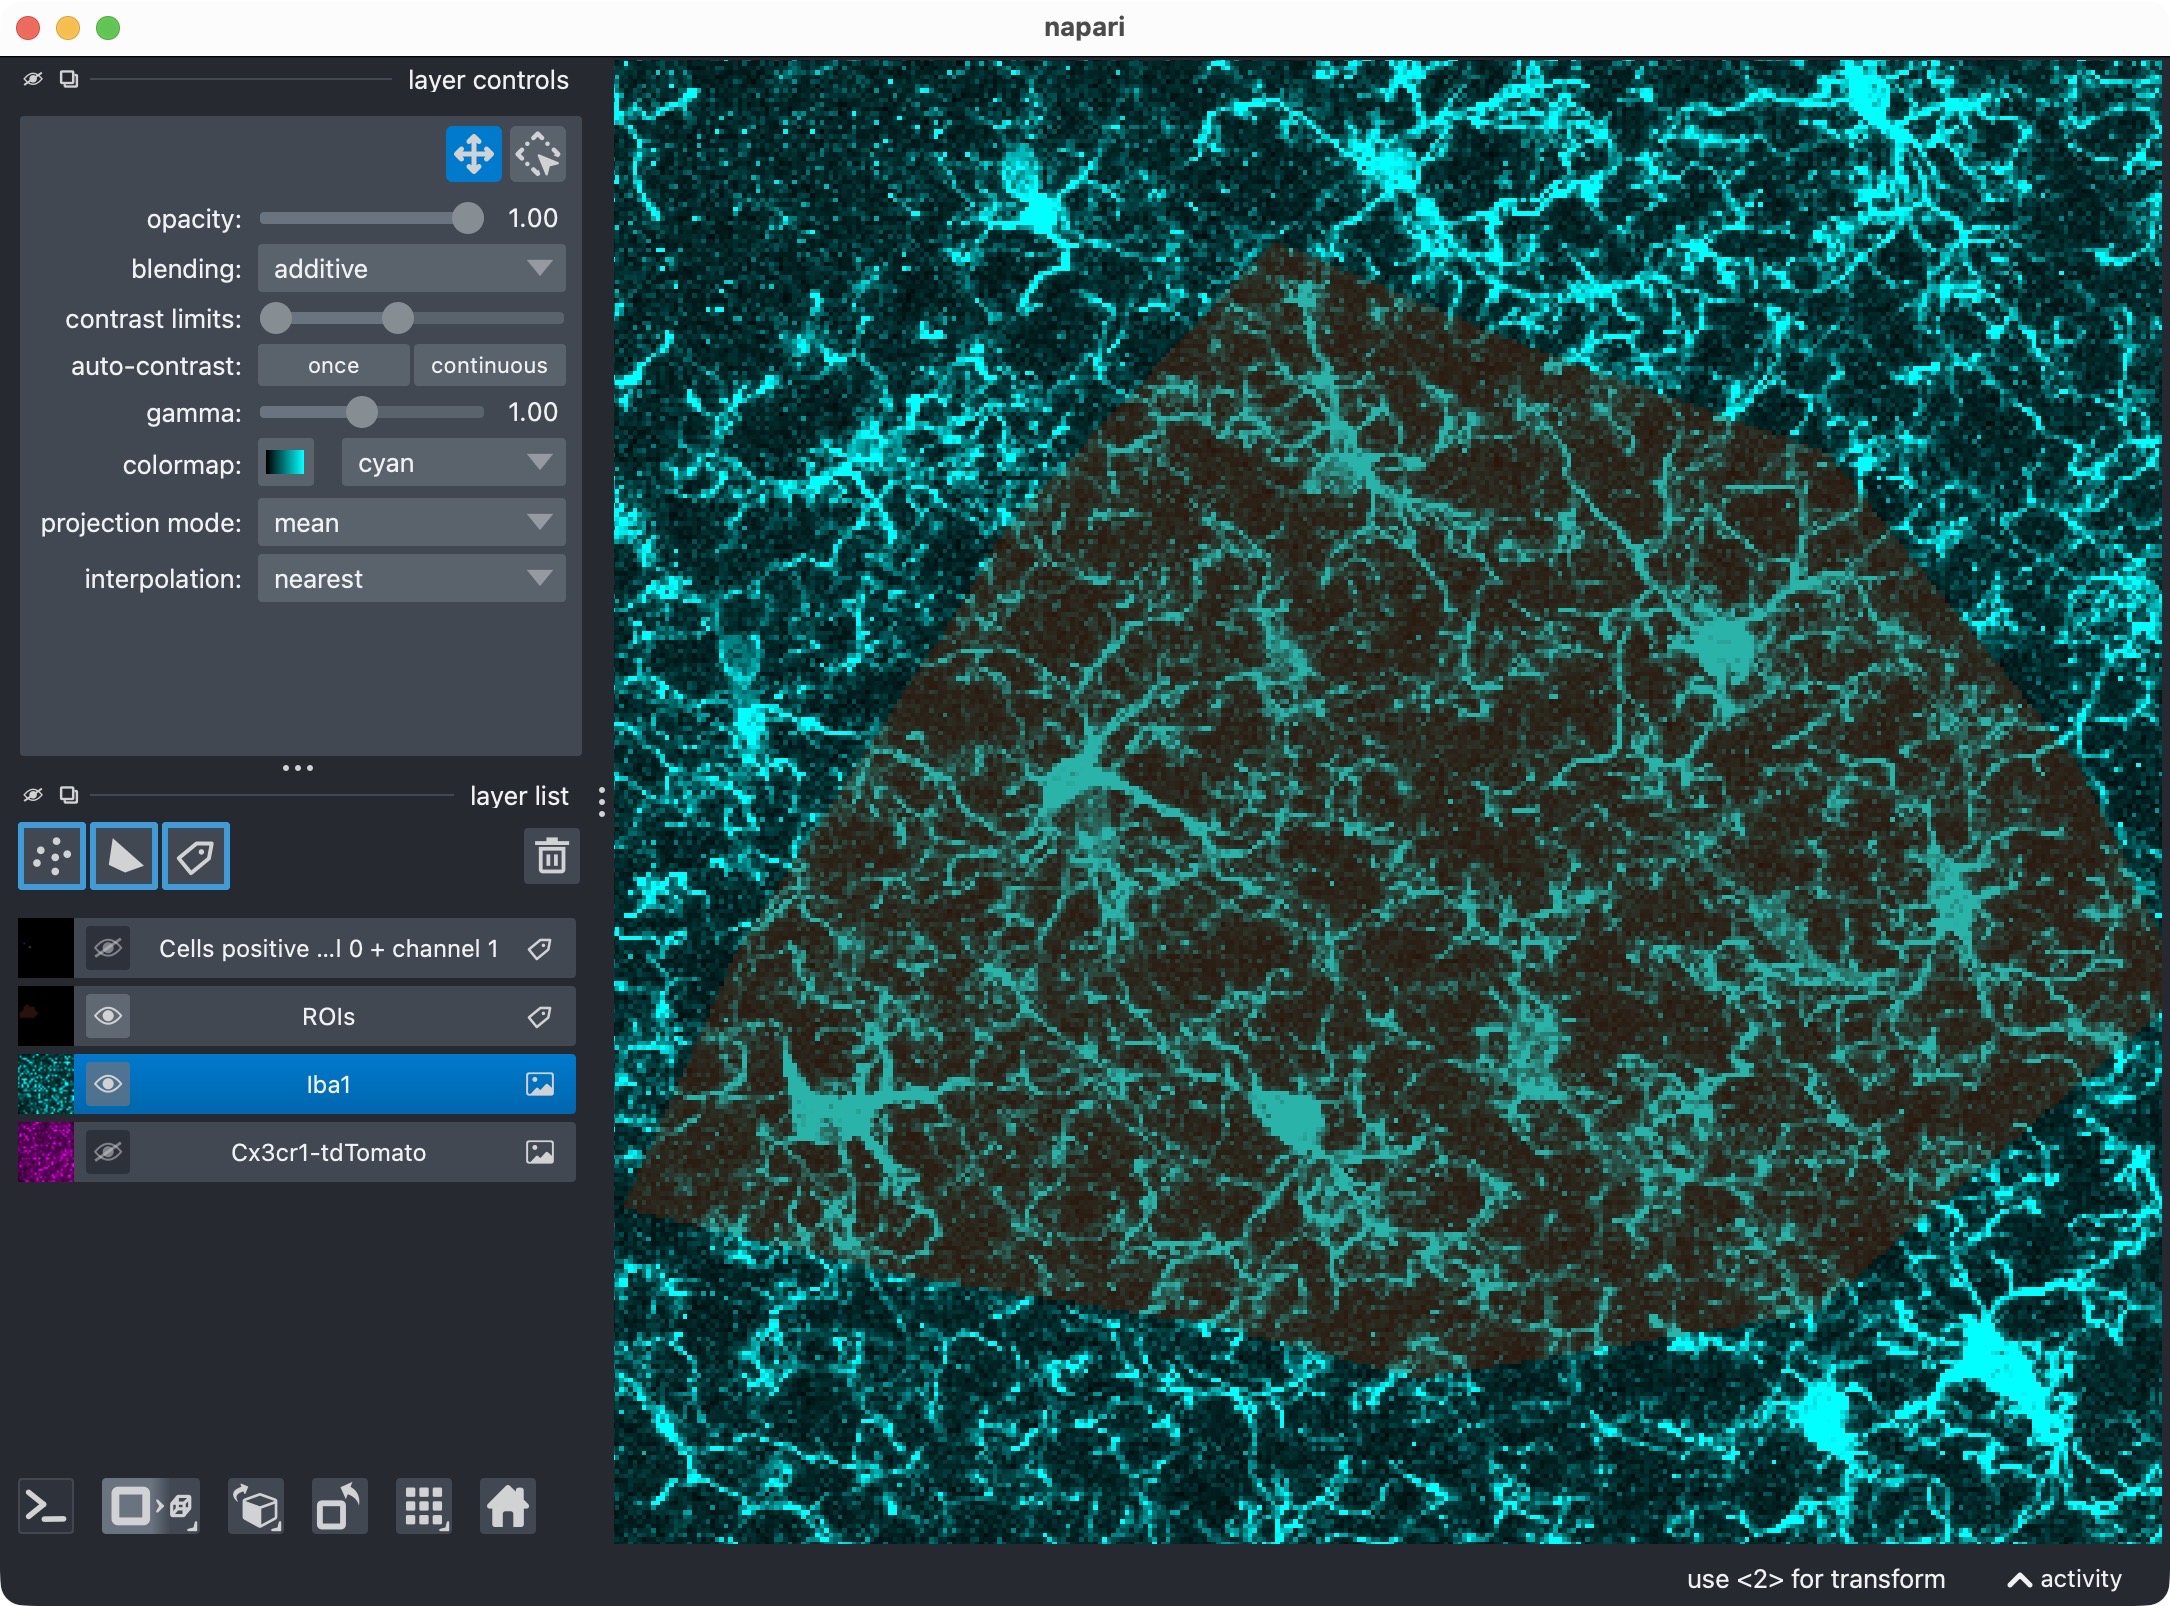Create a new labels layer
Viewport: 2170px width, 1606px height.
[196, 856]
